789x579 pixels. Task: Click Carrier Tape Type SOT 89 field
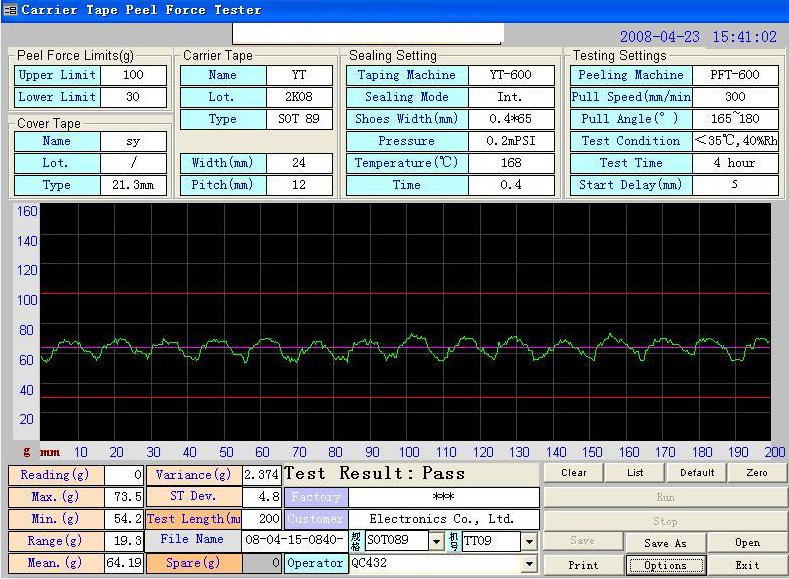[299, 119]
